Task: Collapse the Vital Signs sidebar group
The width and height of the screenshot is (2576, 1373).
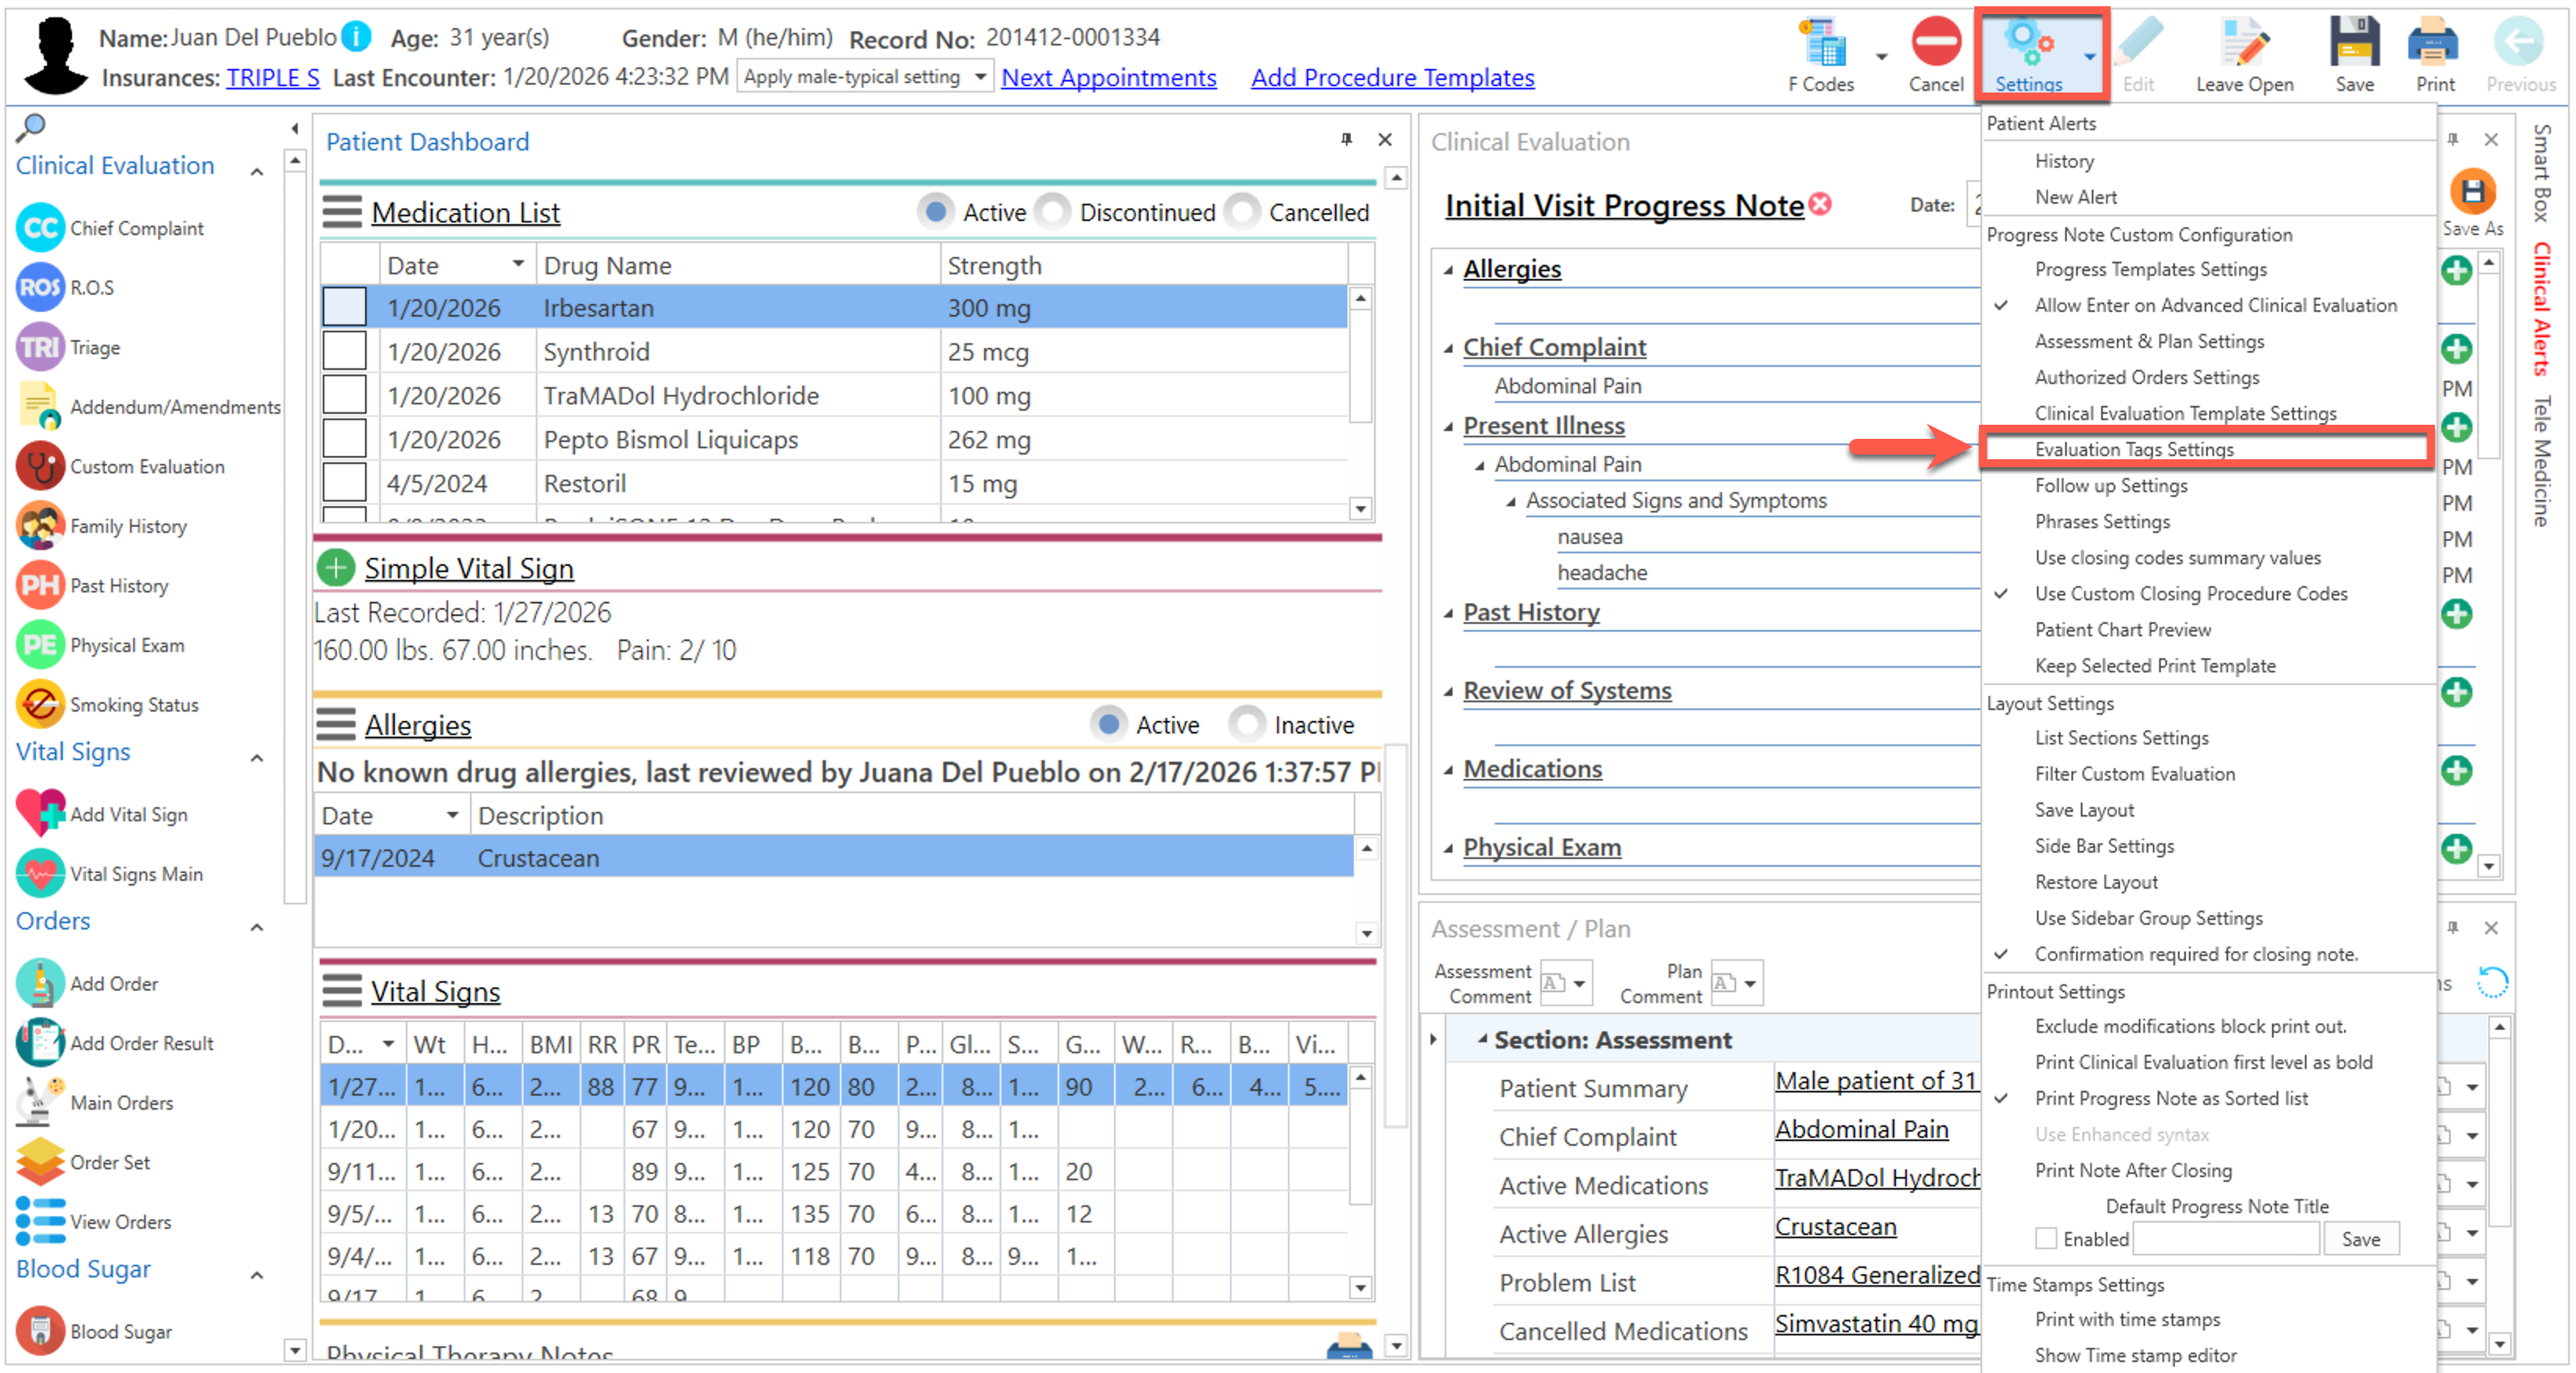Action: (257, 757)
